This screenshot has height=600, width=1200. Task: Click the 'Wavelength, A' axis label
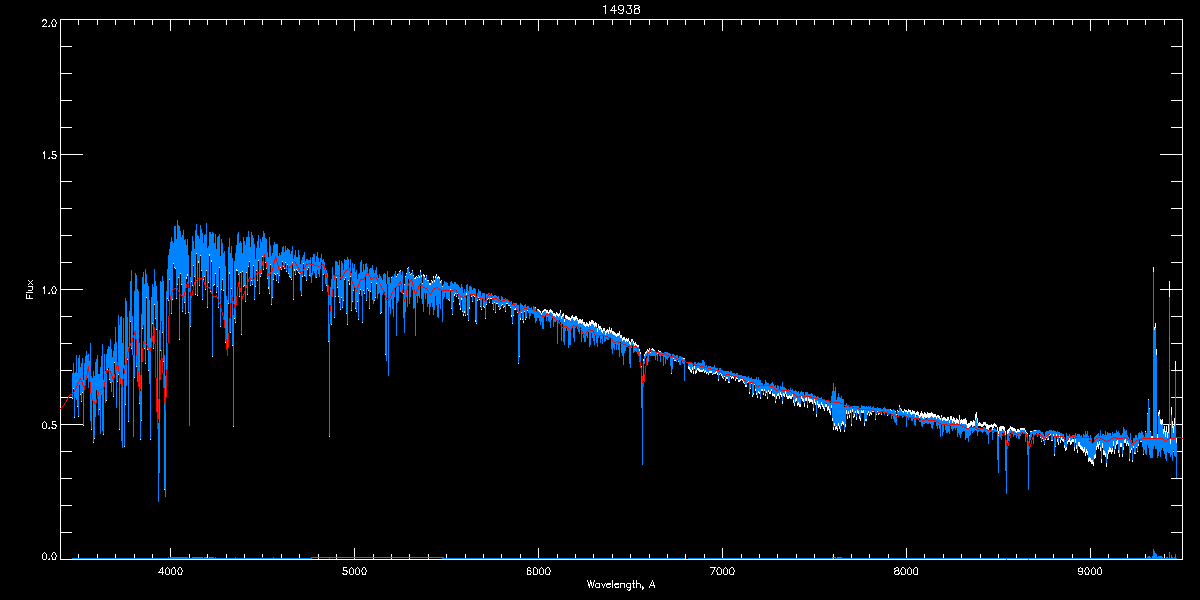620,584
